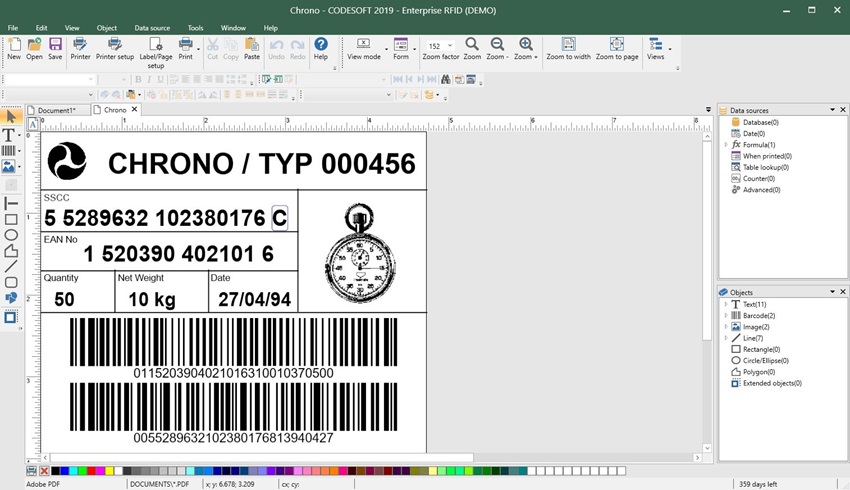Close the Objects panel

pyautogui.click(x=843, y=292)
